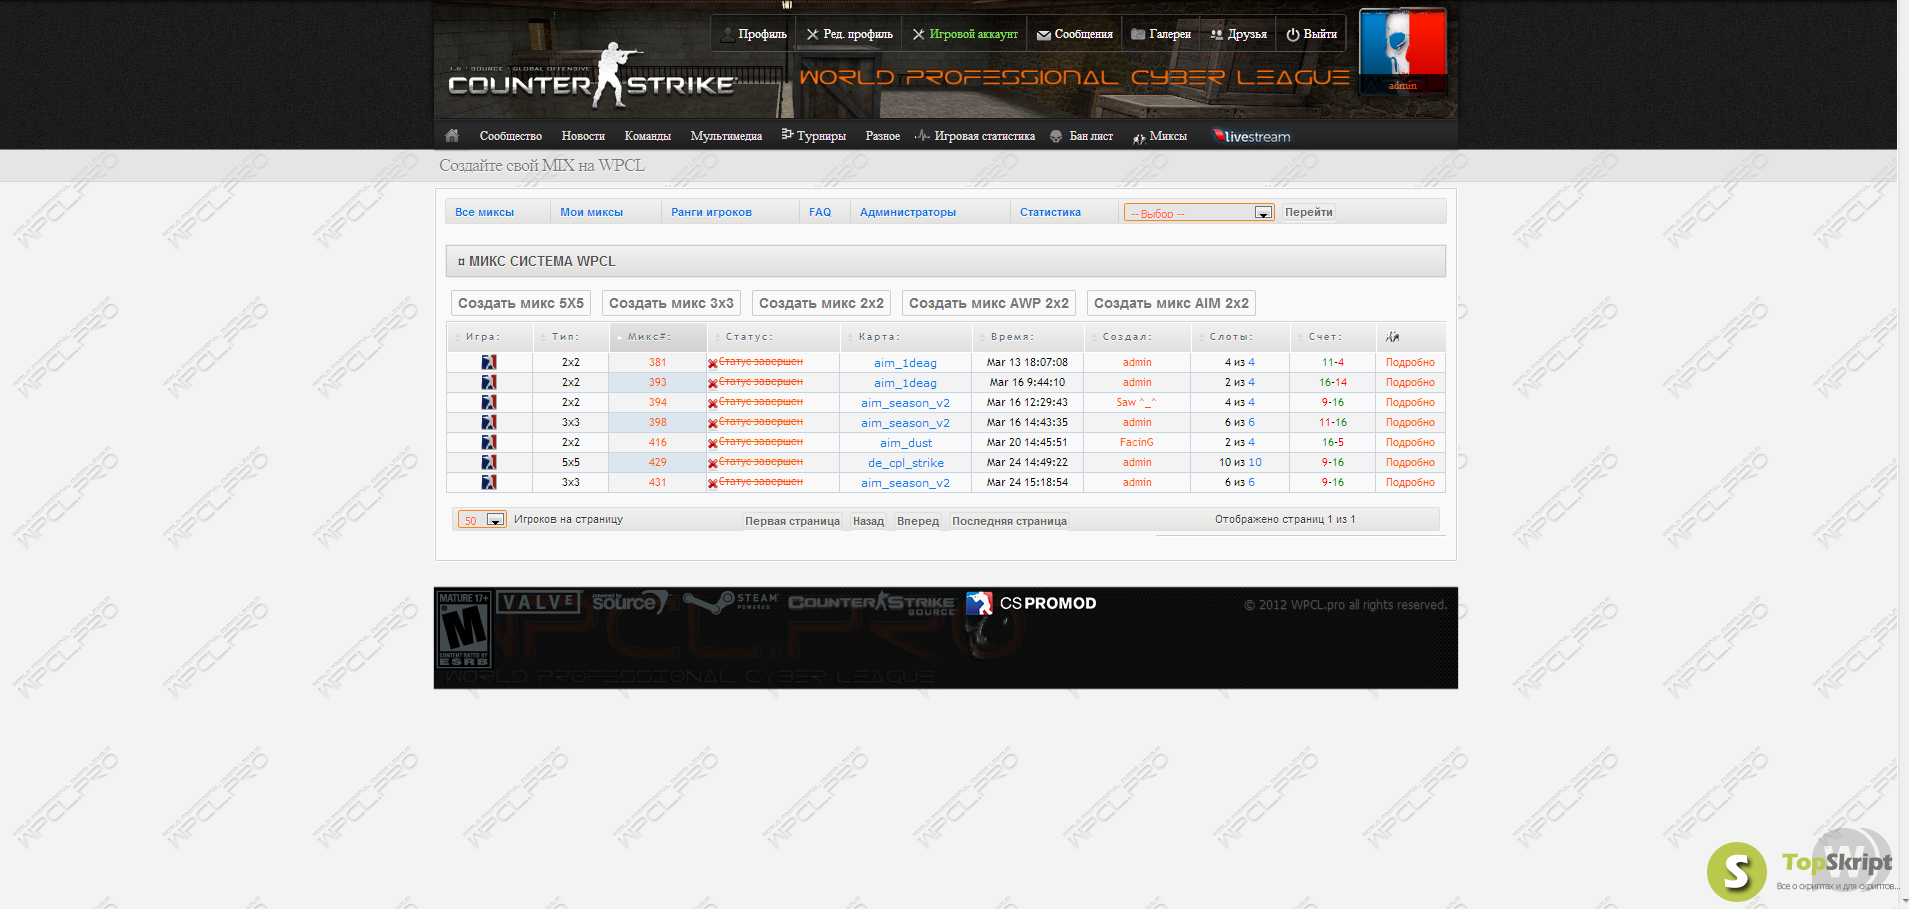Click game icon in mix 393 row

tap(489, 382)
